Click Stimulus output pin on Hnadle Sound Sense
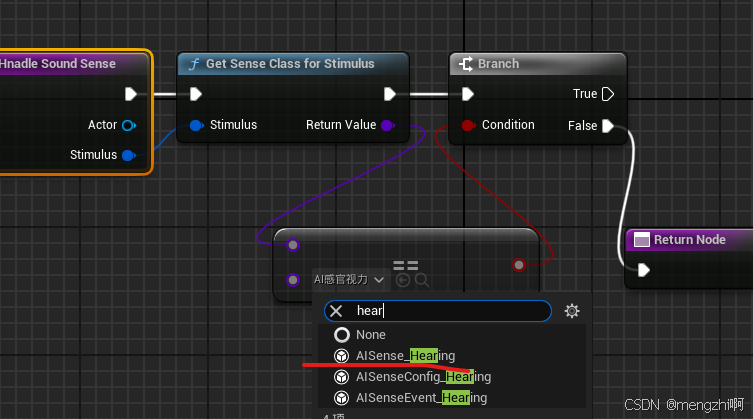 pos(129,155)
